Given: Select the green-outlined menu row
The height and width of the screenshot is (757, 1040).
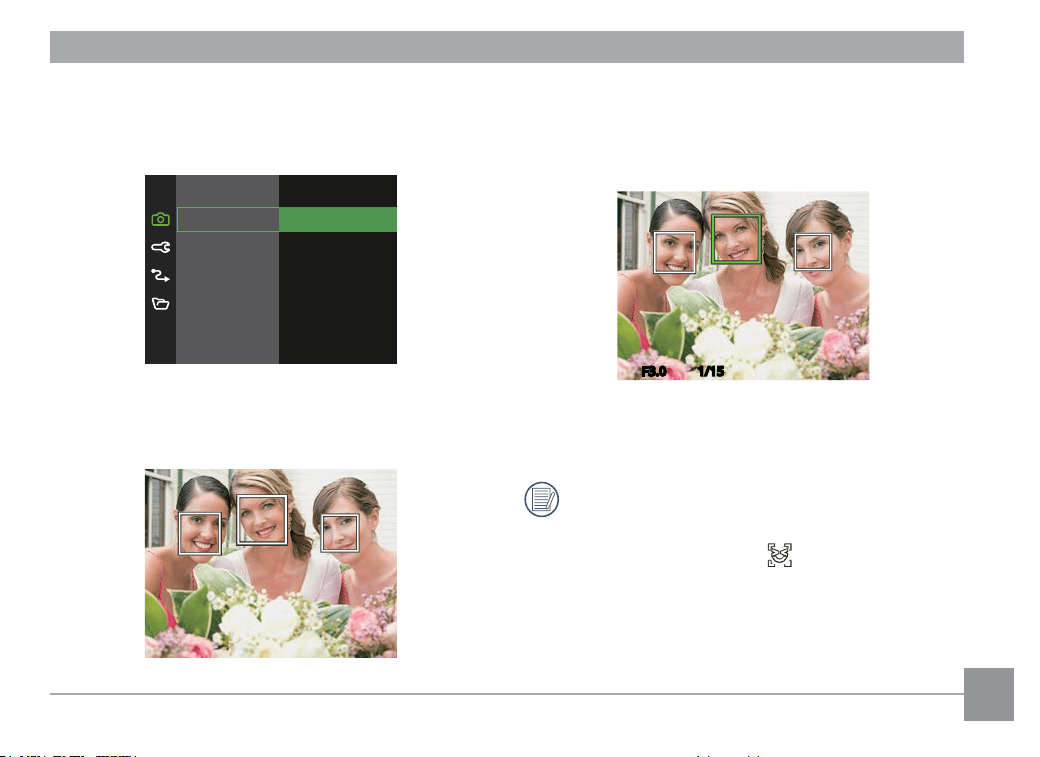Looking at the screenshot, I should (228, 220).
